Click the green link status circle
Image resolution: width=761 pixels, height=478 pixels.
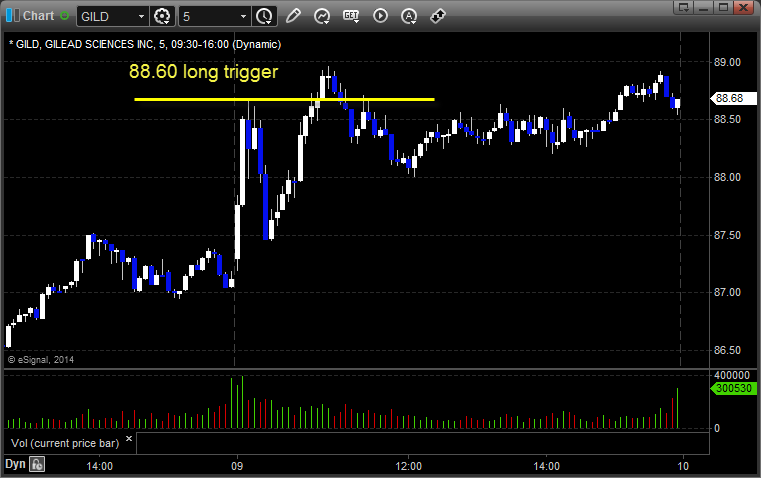(65, 16)
